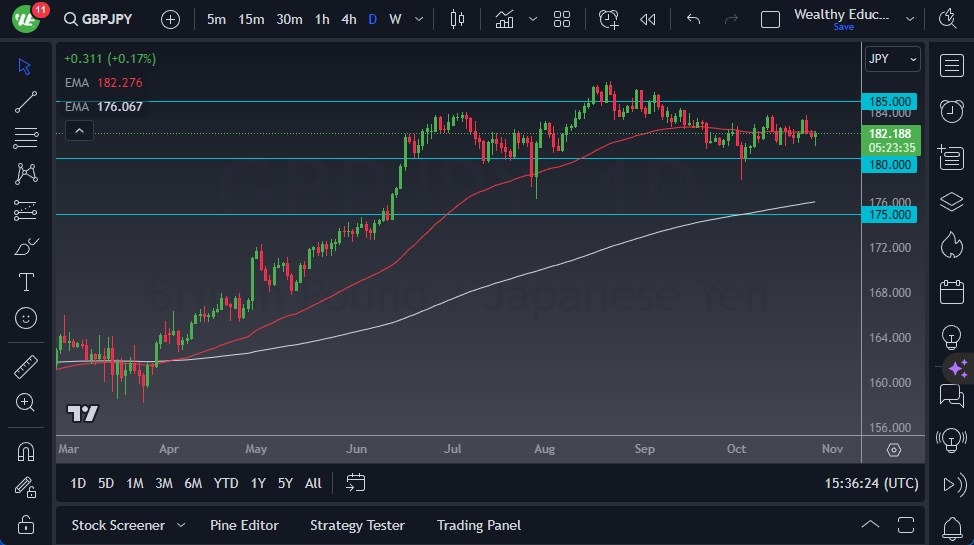Open the Calendar panel icon
The width and height of the screenshot is (974, 545).
coord(951,292)
